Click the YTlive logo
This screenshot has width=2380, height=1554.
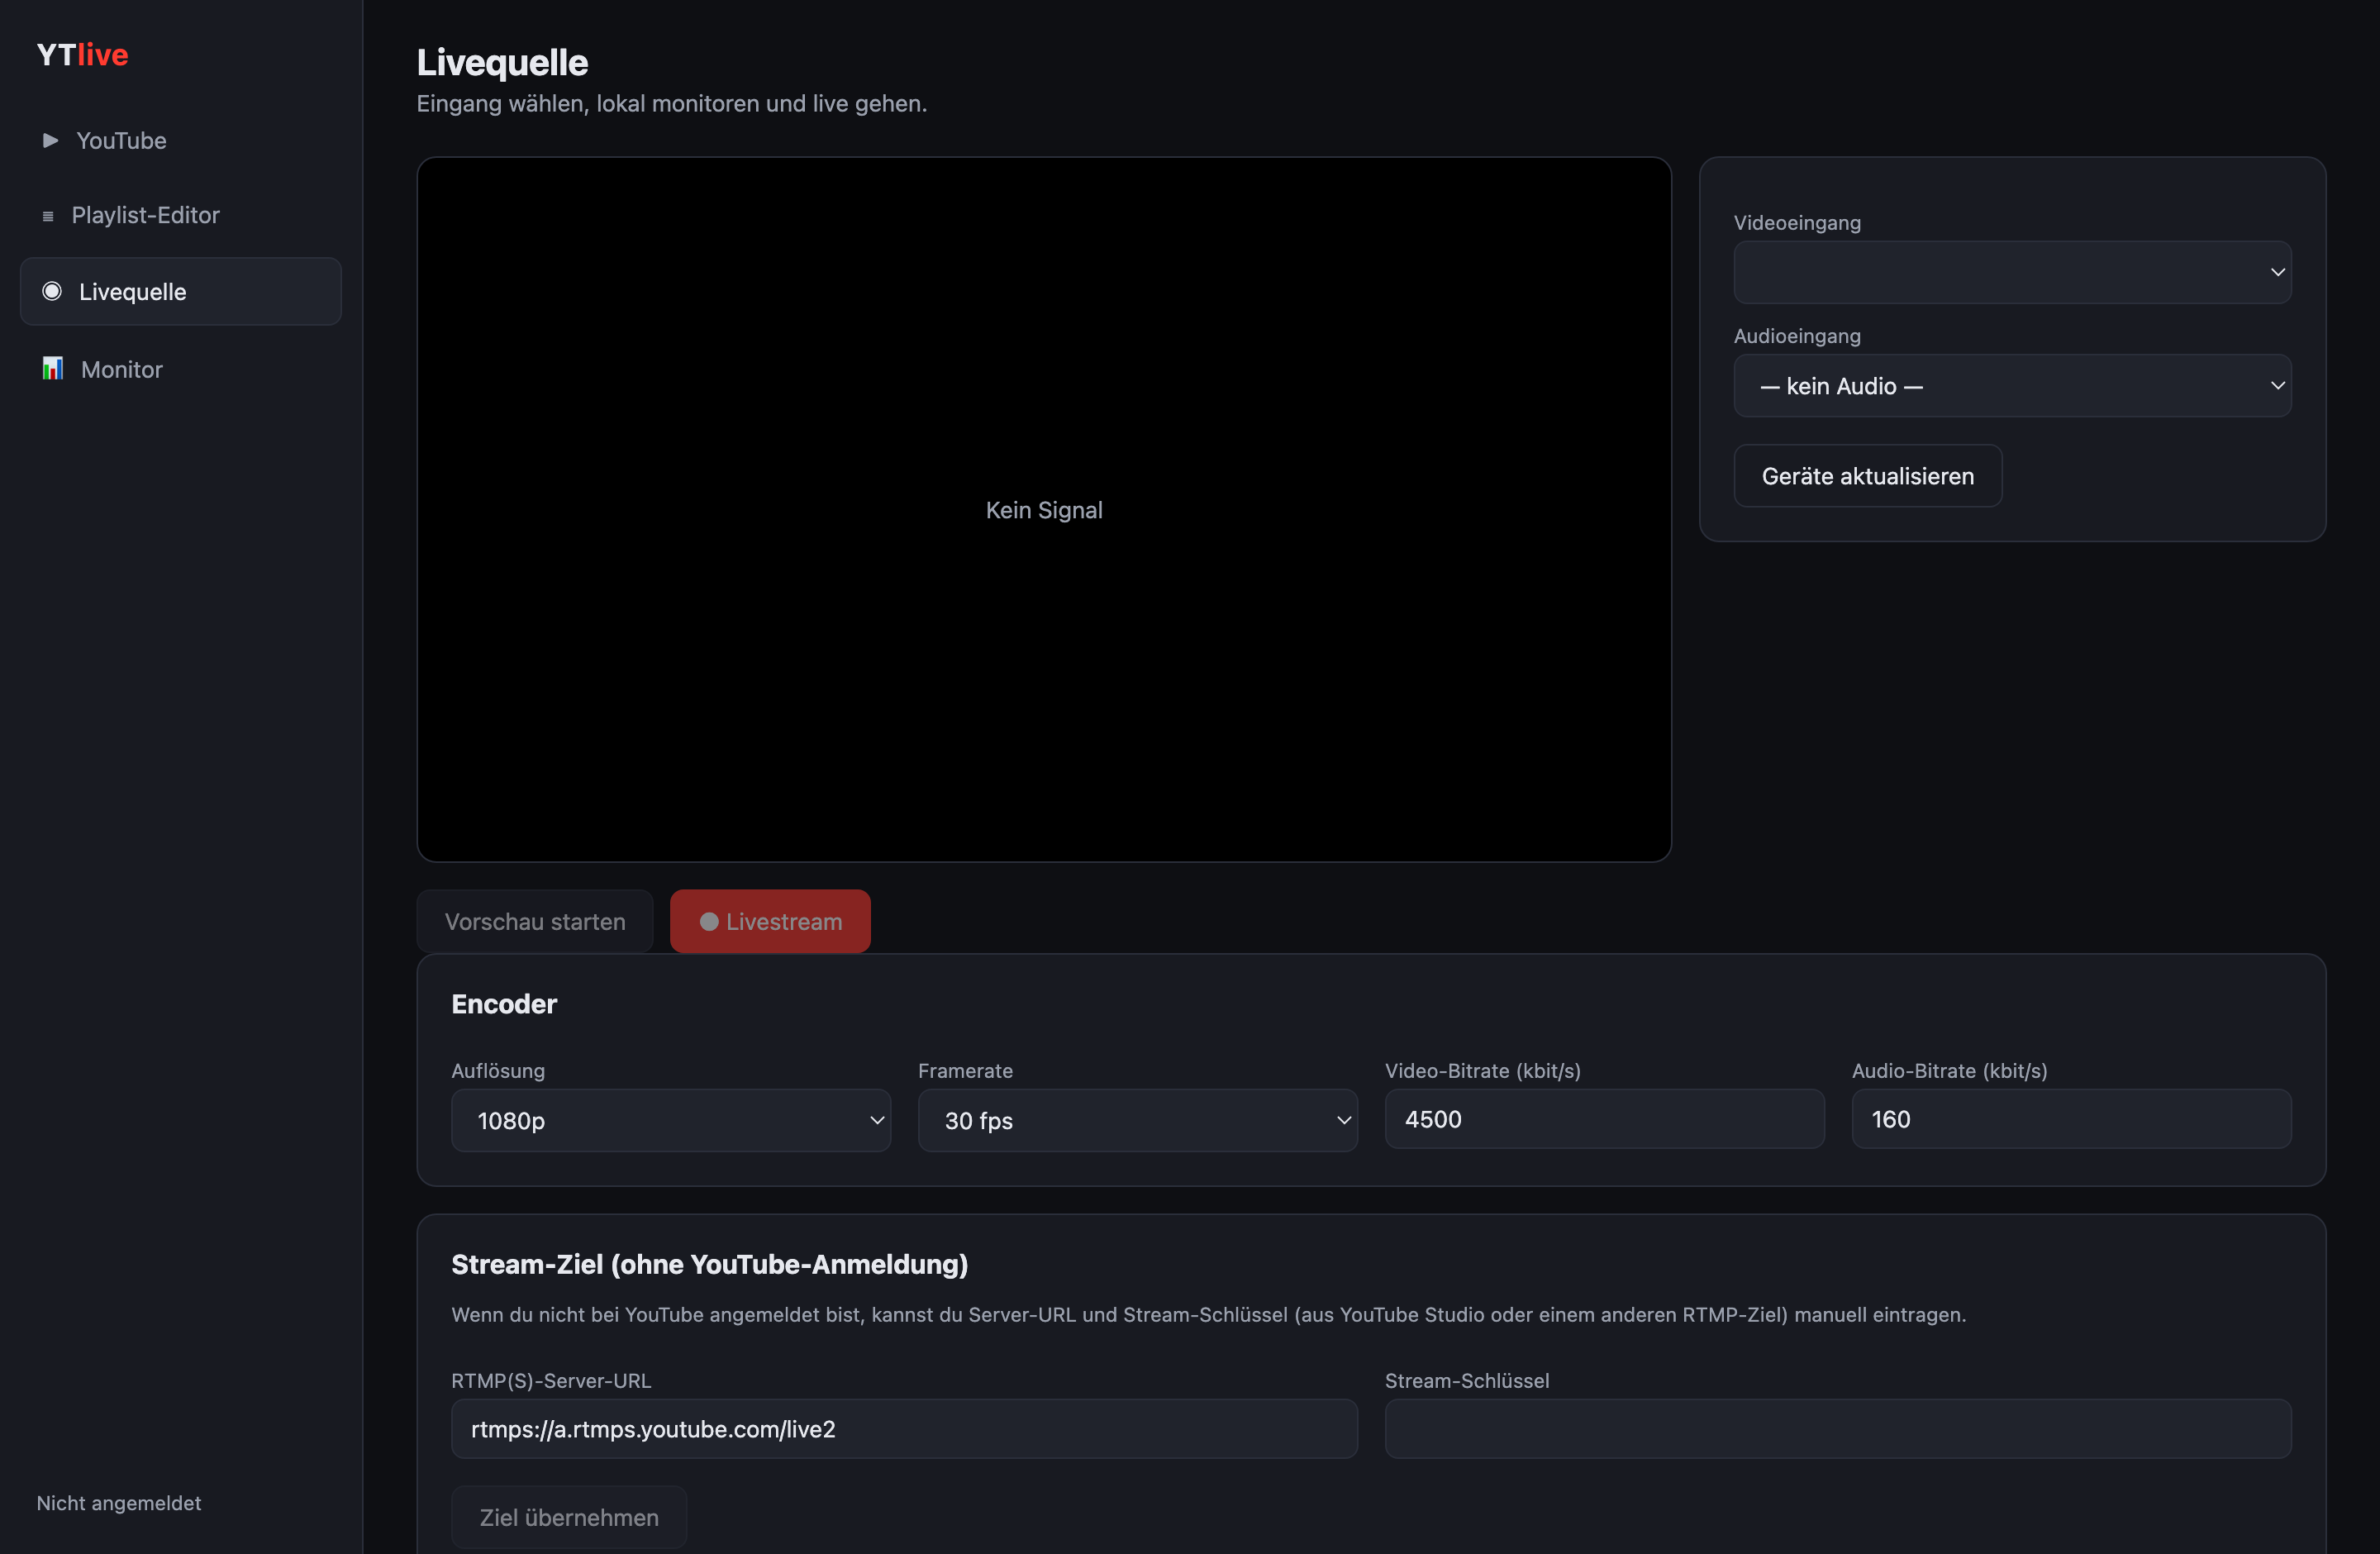point(82,54)
